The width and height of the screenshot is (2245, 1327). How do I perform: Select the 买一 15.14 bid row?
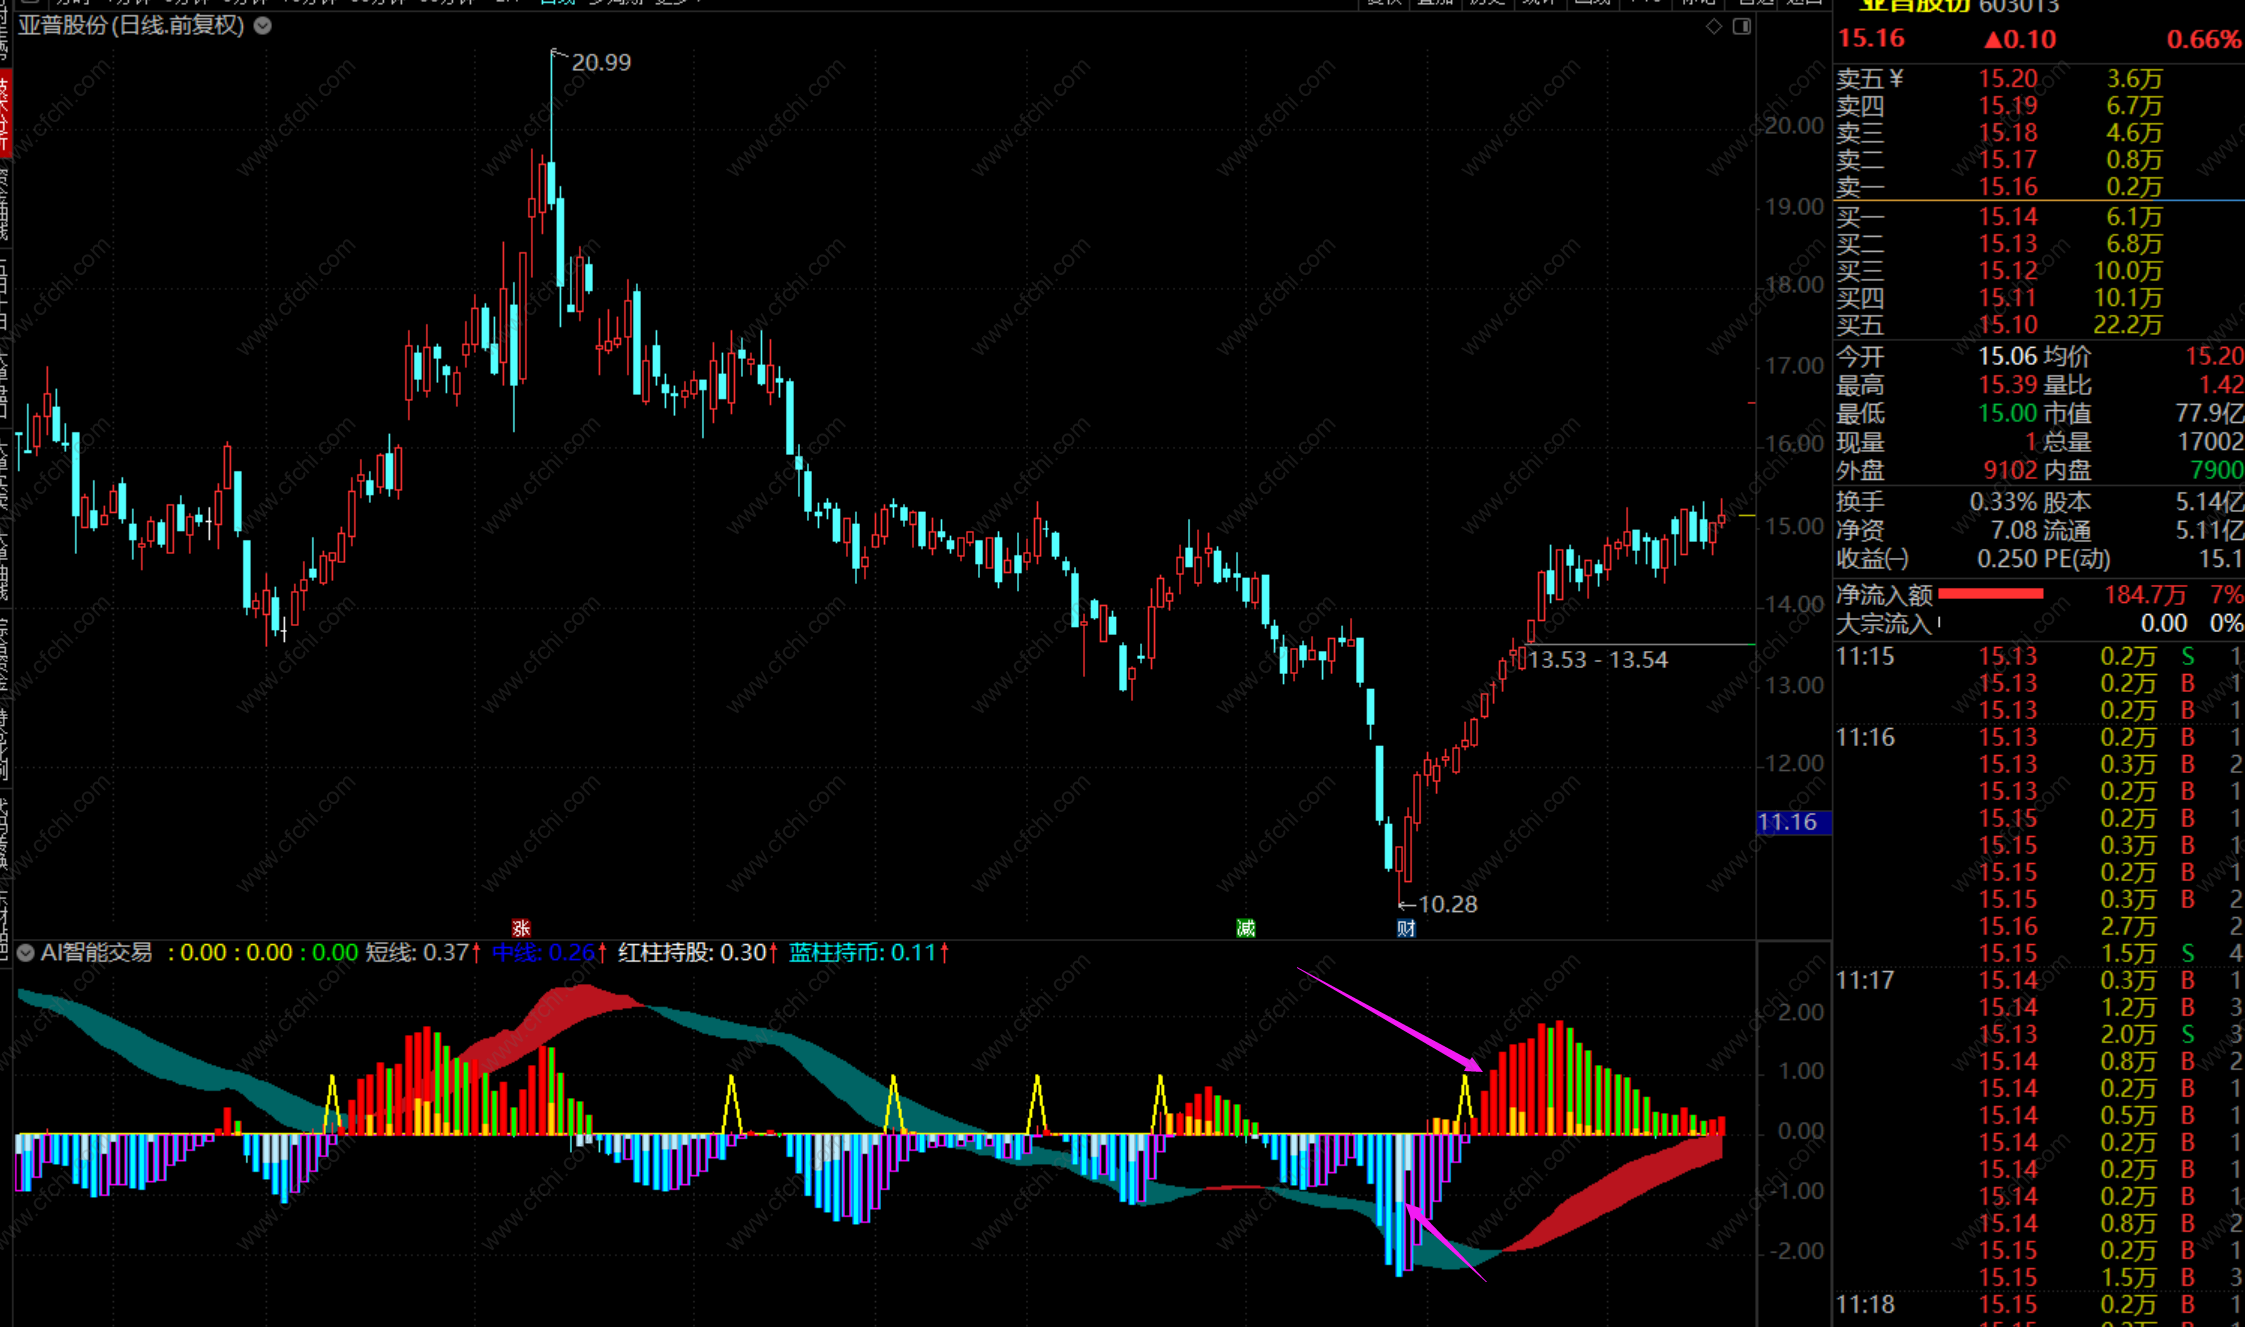pos(2007,217)
